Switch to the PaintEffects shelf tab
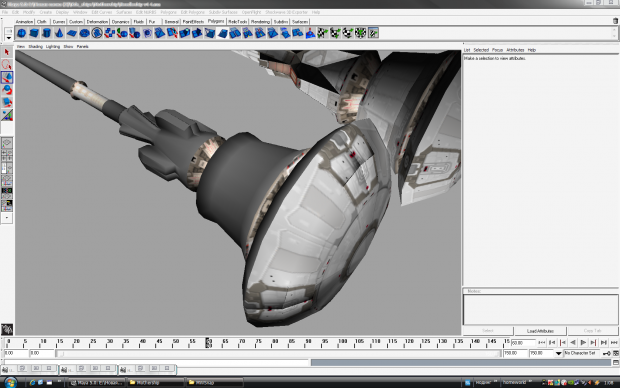620x388 pixels. click(x=193, y=22)
